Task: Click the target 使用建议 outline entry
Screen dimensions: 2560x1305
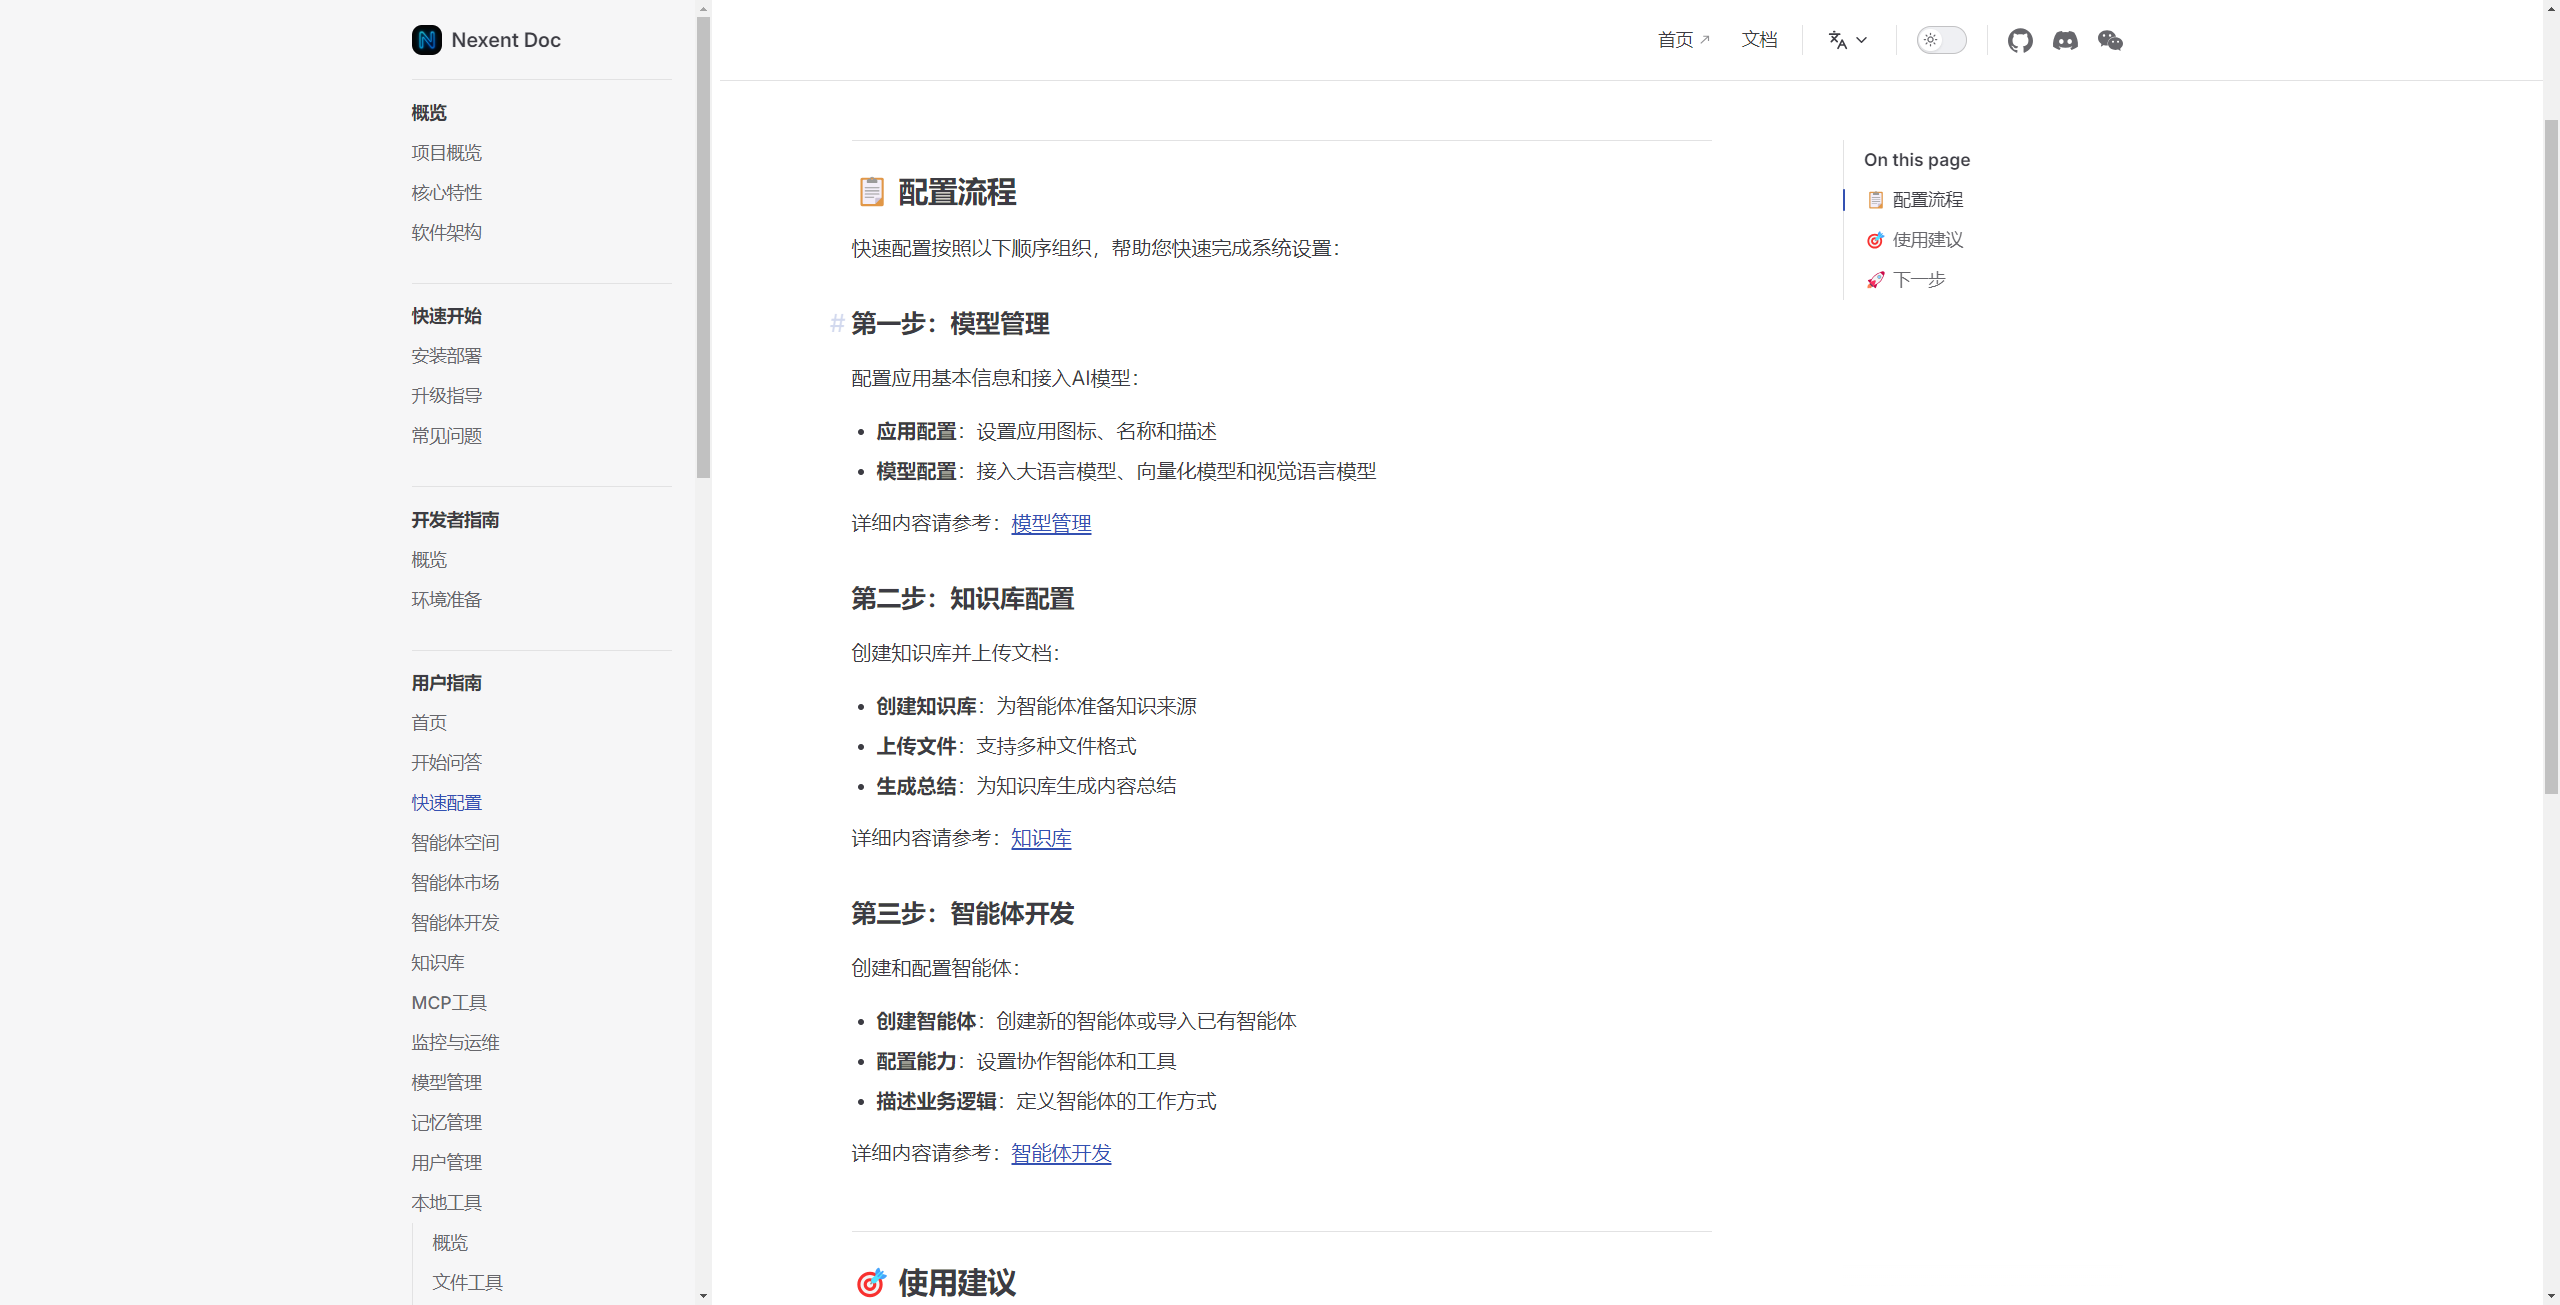Action: coord(1927,240)
